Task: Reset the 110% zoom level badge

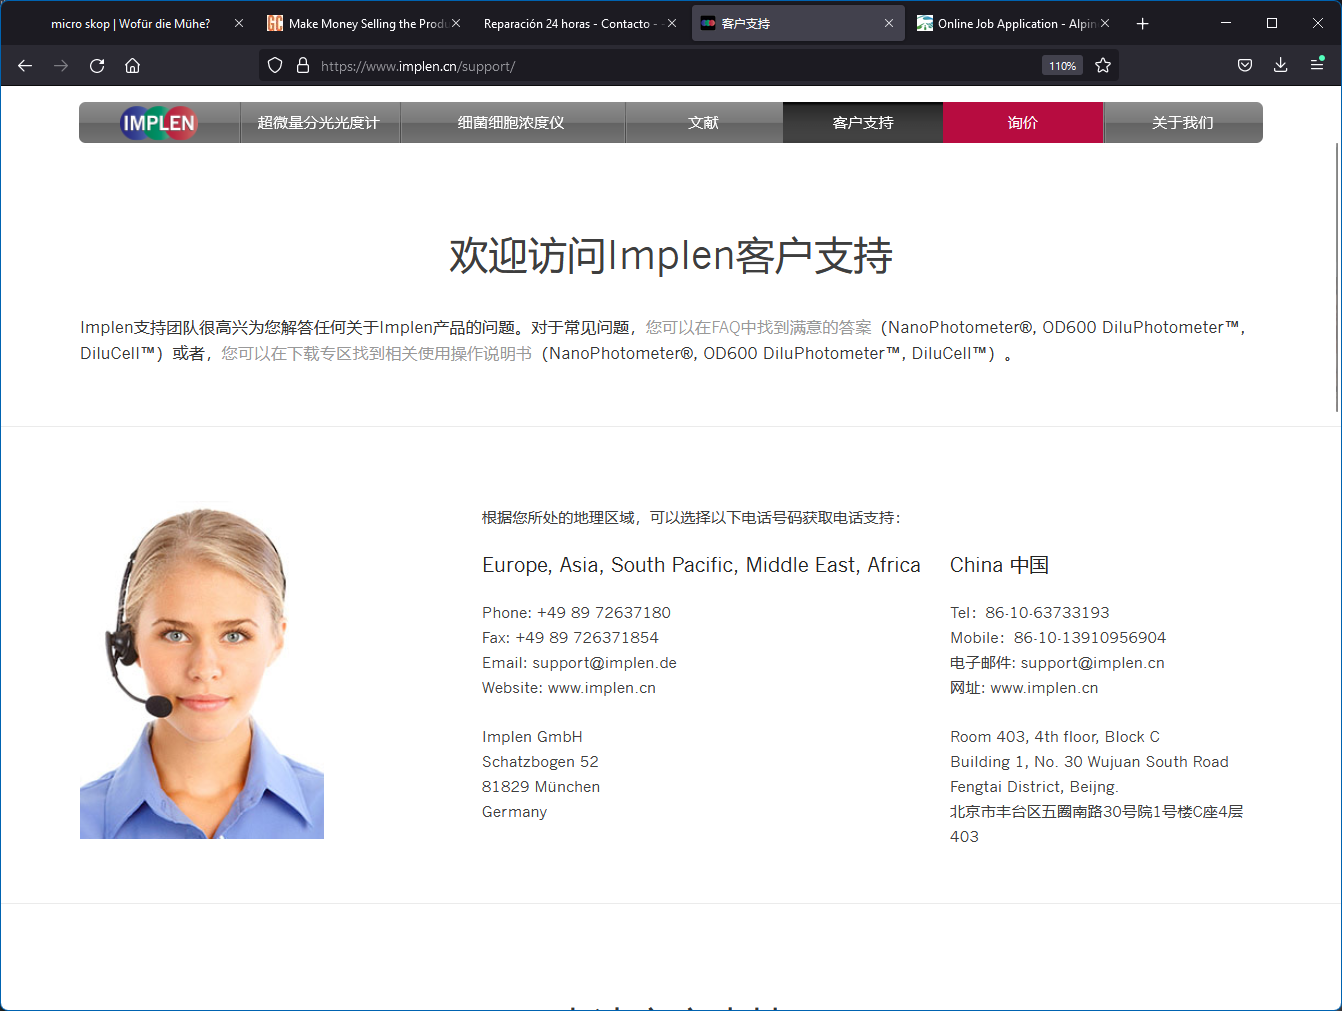Action: click(x=1062, y=66)
